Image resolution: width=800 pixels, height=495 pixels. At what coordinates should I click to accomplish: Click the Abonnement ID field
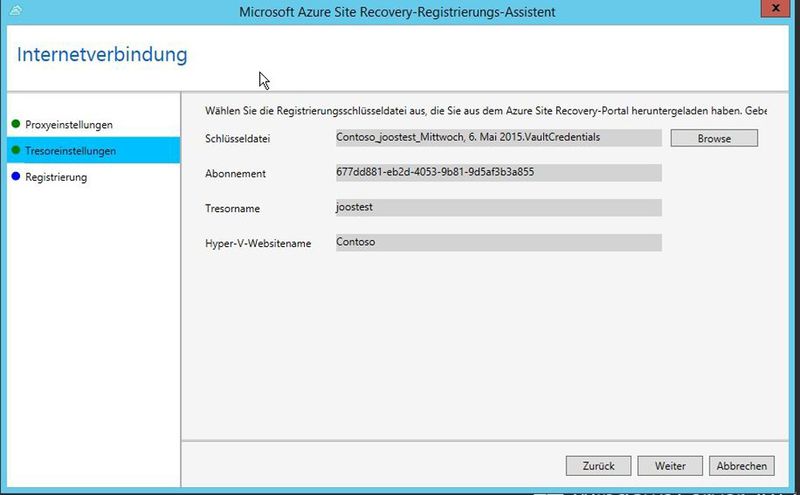tap(498, 172)
